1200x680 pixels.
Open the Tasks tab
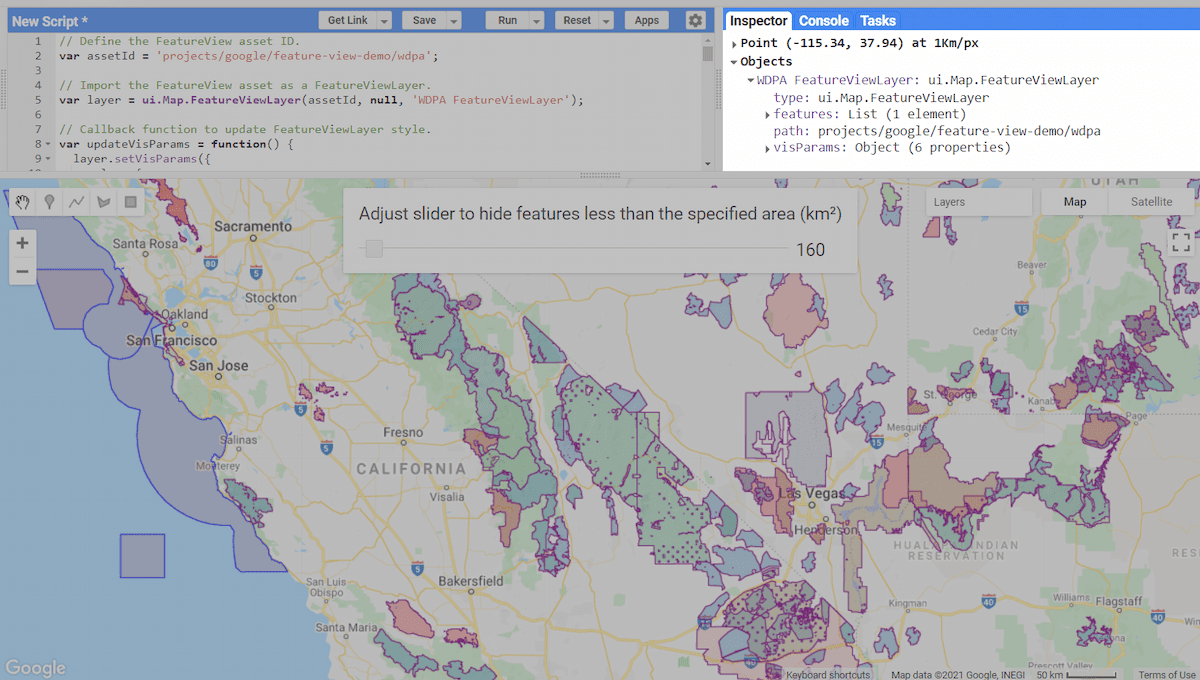pyautogui.click(x=878, y=21)
